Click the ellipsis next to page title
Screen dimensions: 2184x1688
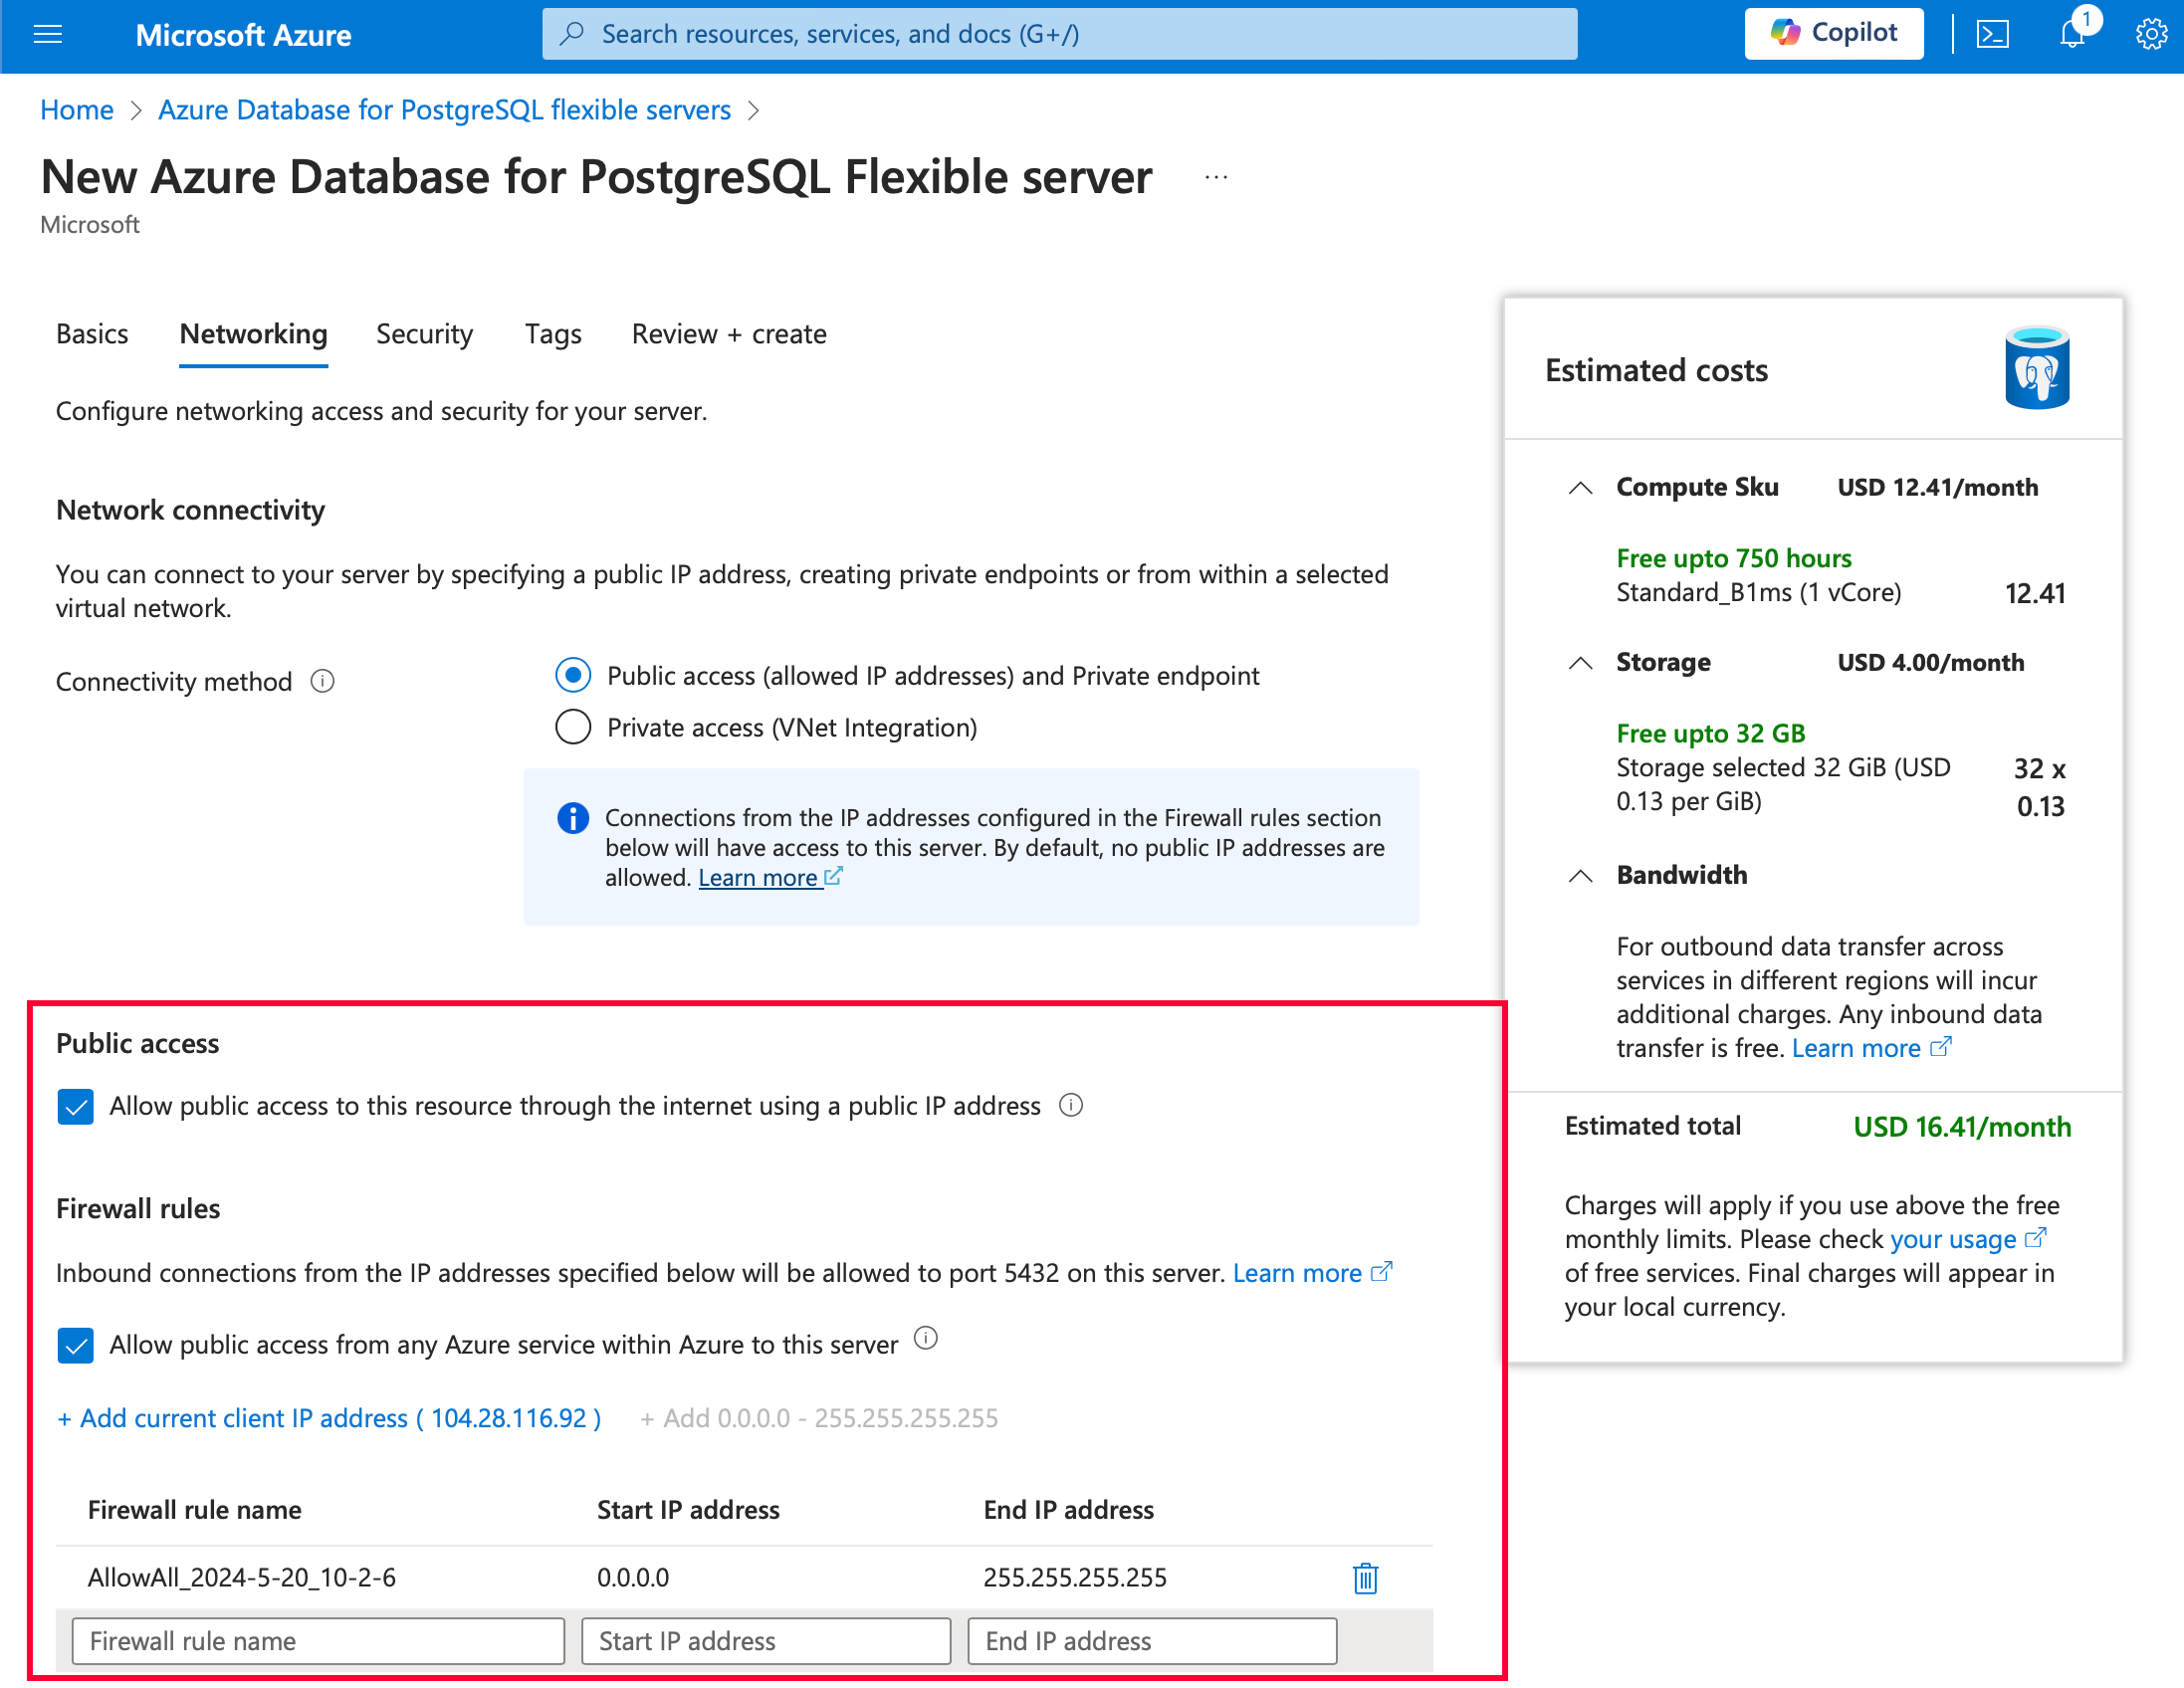coord(1216,178)
